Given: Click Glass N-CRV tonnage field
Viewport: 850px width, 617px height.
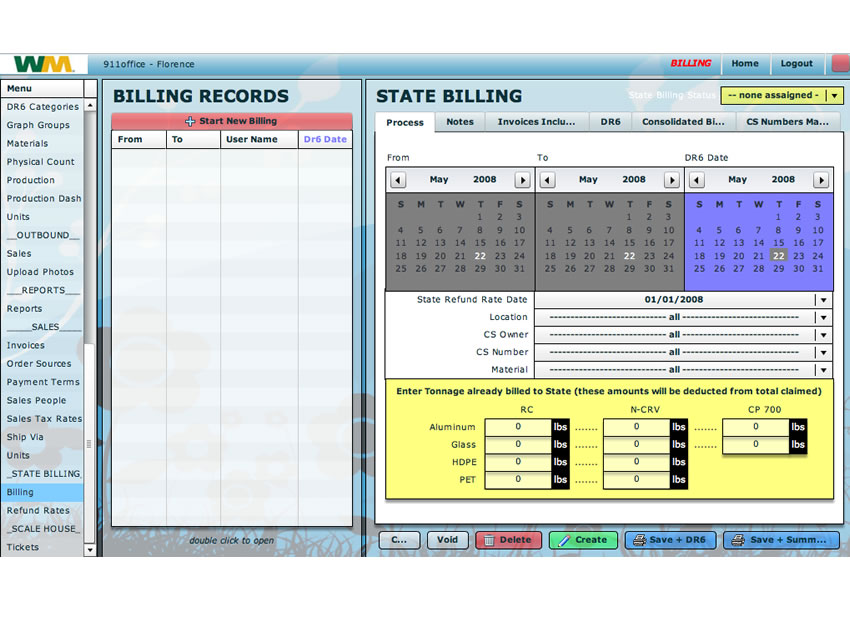Looking at the screenshot, I should point(636,445).
